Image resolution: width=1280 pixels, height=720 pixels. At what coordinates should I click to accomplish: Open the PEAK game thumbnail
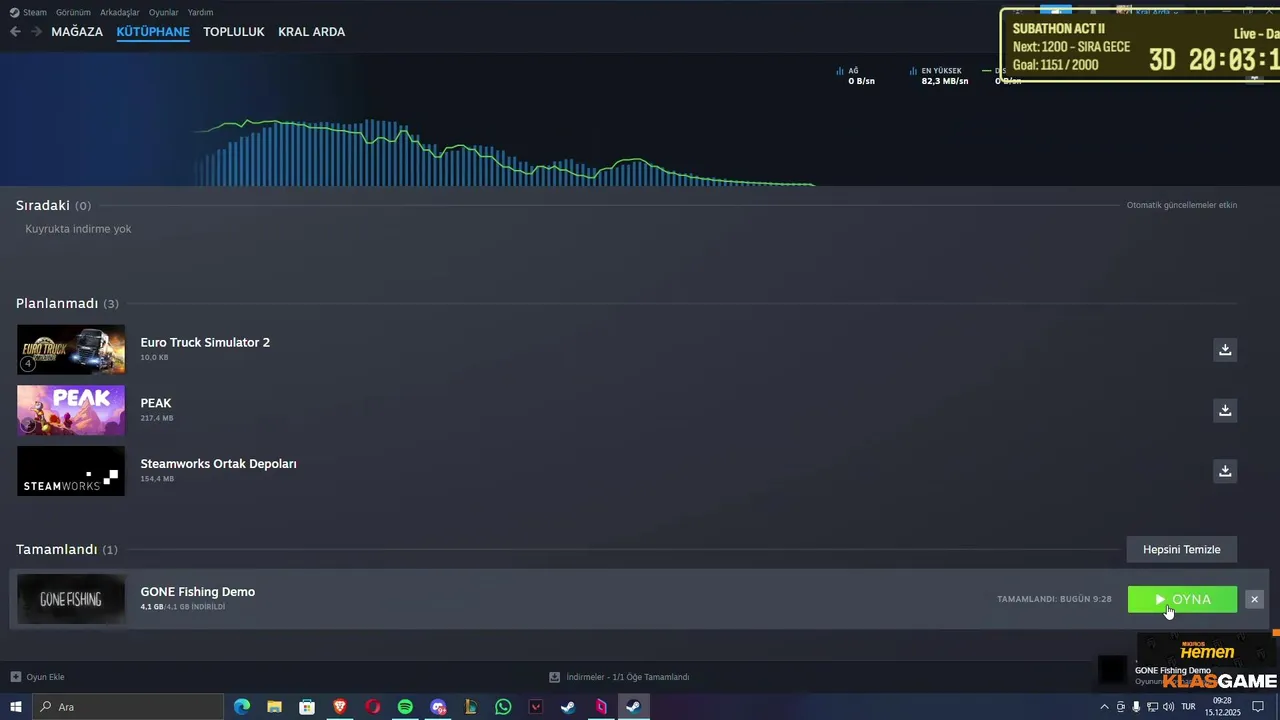click(x=71, y=410)
